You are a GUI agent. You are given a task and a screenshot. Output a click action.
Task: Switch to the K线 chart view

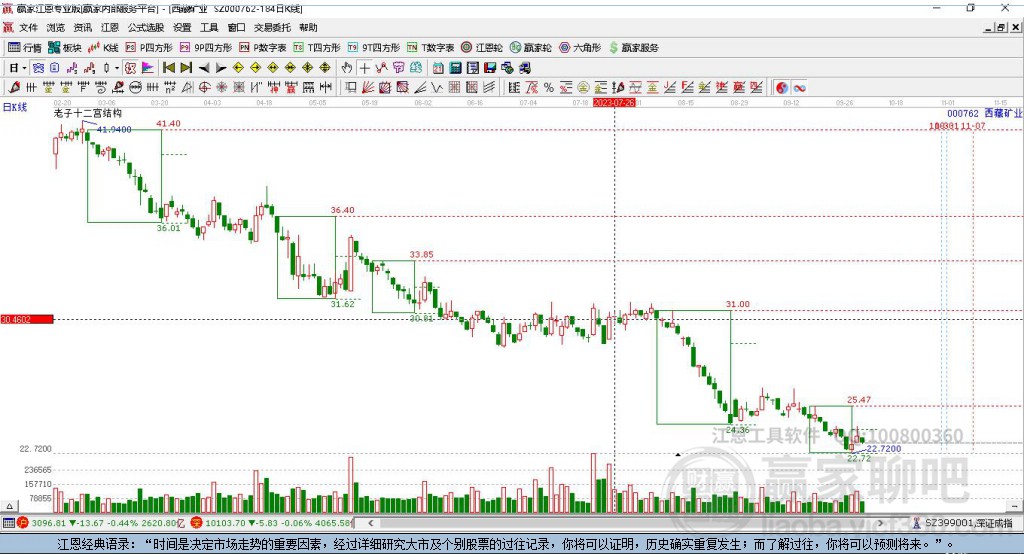pos(103,48)
